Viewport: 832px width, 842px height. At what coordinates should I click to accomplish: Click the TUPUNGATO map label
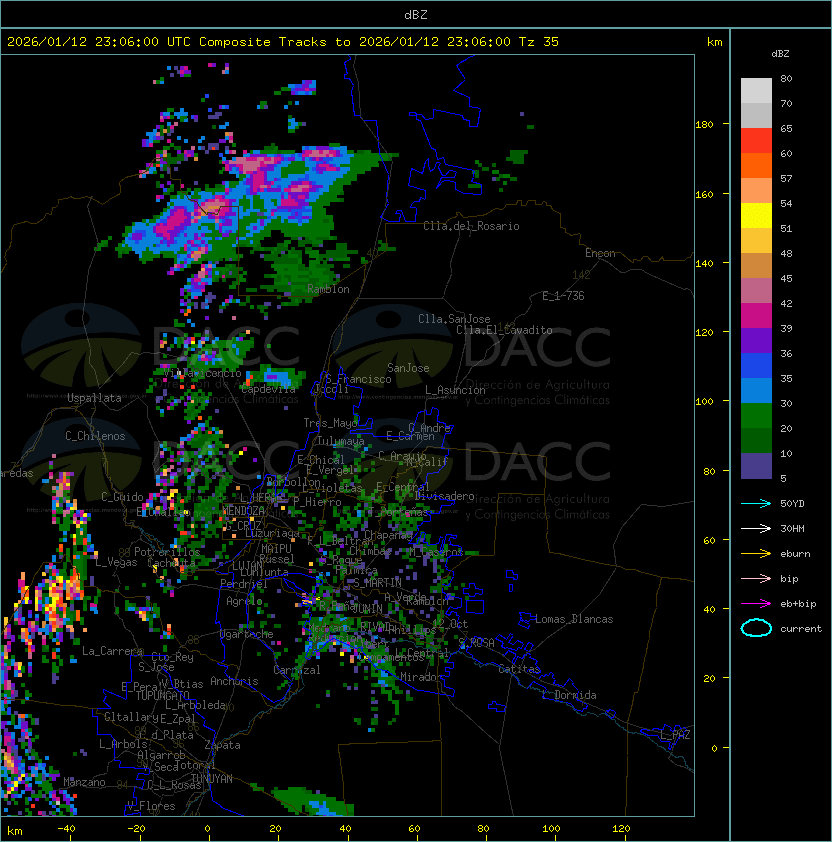[x=162, y=695]
